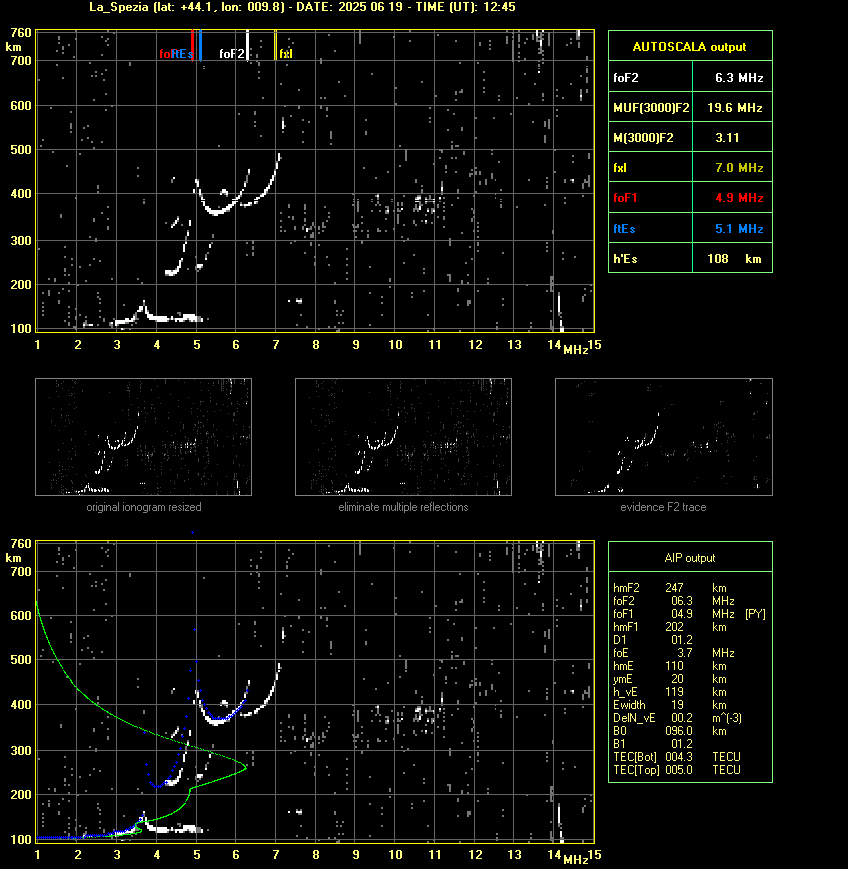This screenshot has width=848, height=869.
Task: Click the h'Es value '108 km'
Action: point(734,259)
